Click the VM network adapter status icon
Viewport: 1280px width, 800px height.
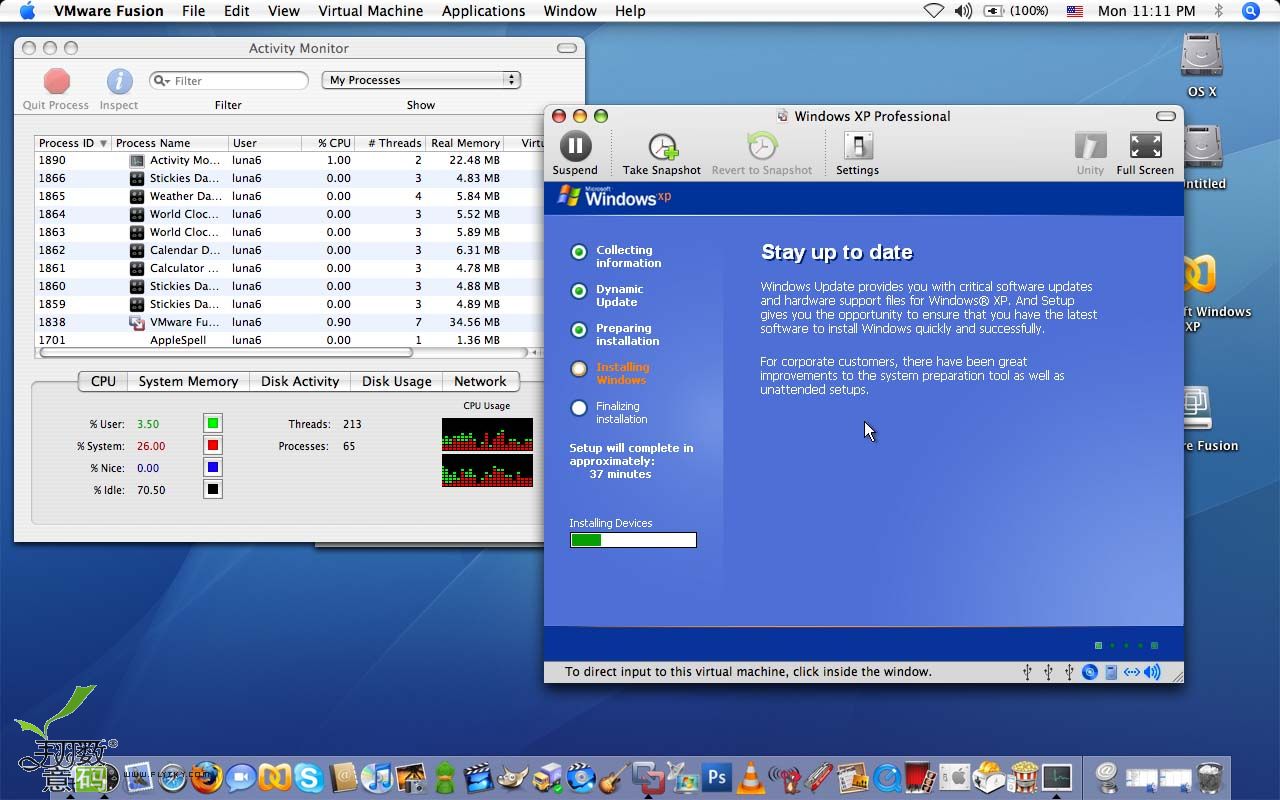(x=1131, y=672)
